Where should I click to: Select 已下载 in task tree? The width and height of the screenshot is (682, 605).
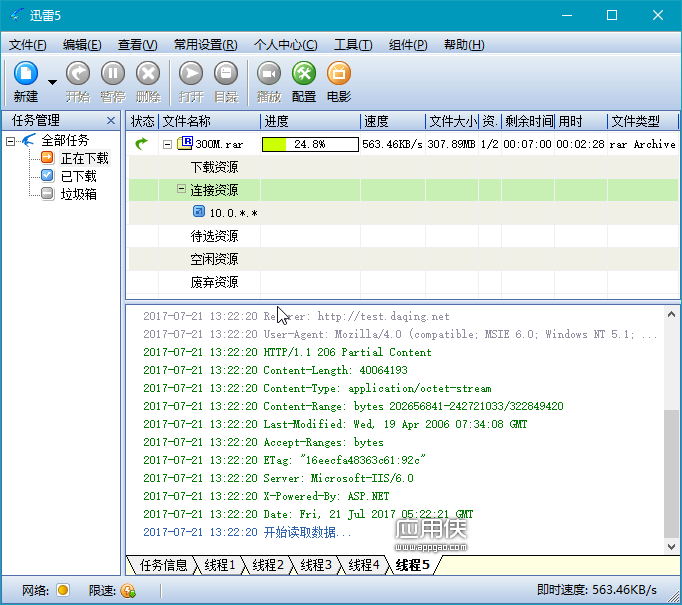pos(78,176)
